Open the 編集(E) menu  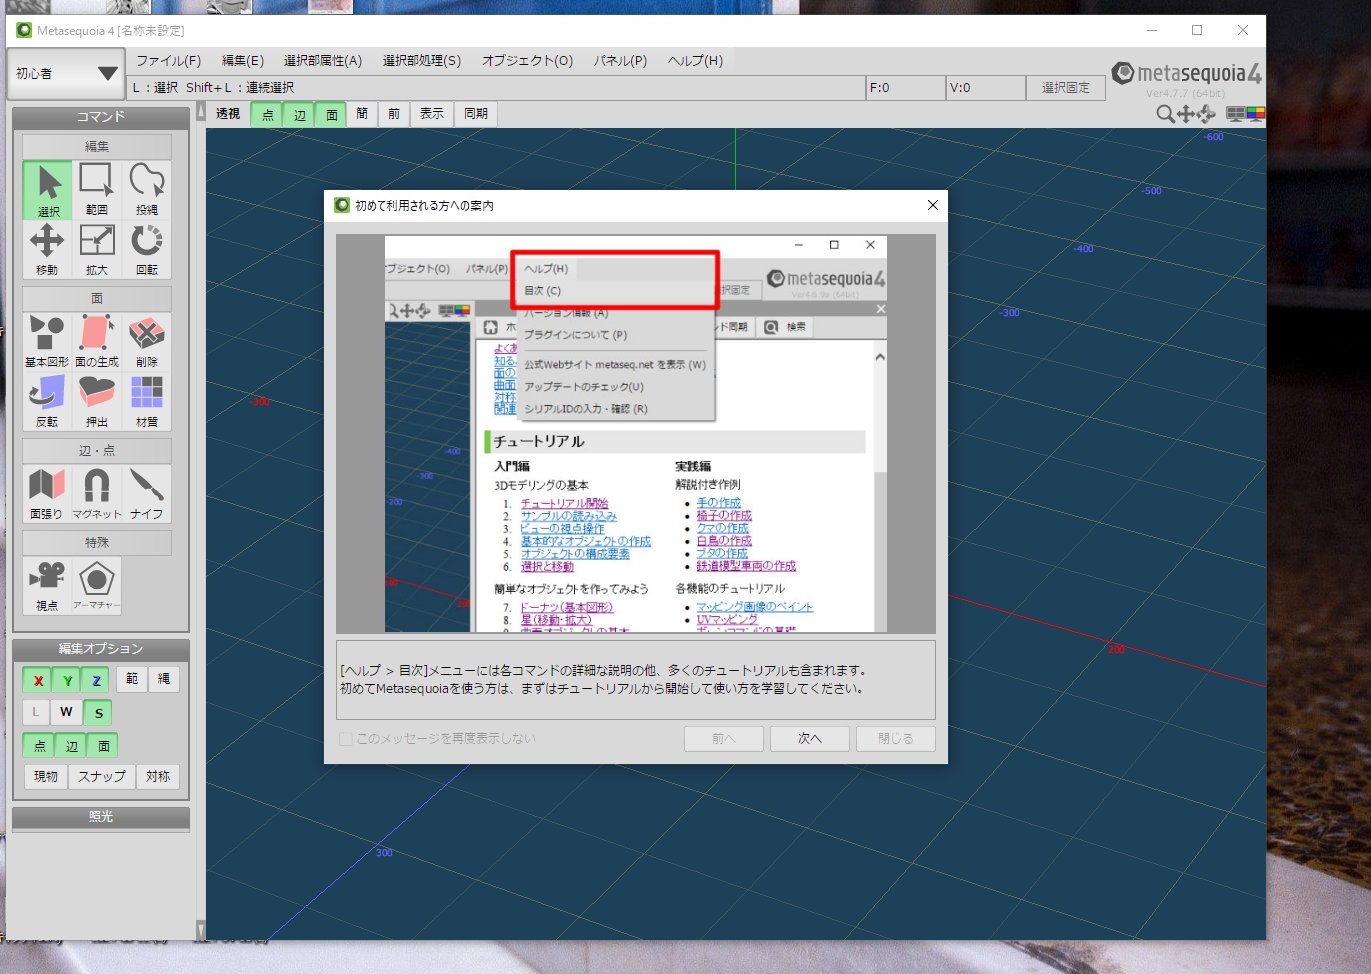[243, 61]
